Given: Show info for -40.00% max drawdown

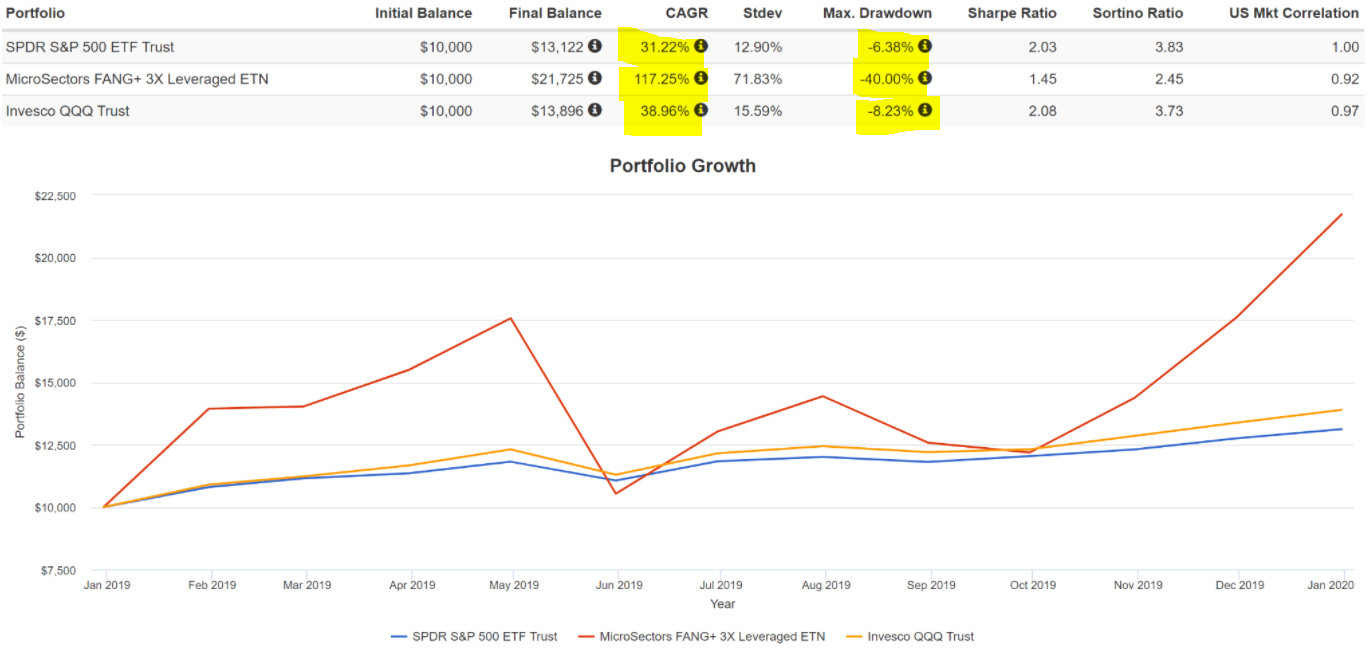Looking at the screenshot, I should tap(925, 78).
